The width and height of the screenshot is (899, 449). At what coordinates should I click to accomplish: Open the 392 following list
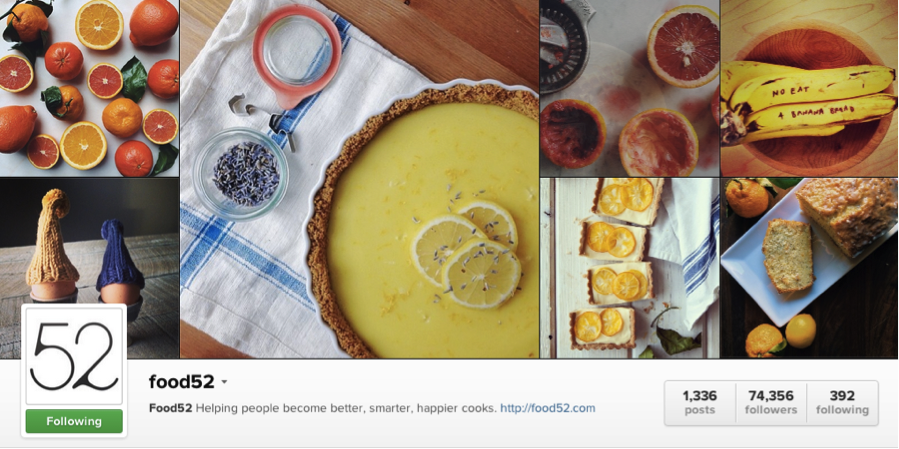[842, 403]
